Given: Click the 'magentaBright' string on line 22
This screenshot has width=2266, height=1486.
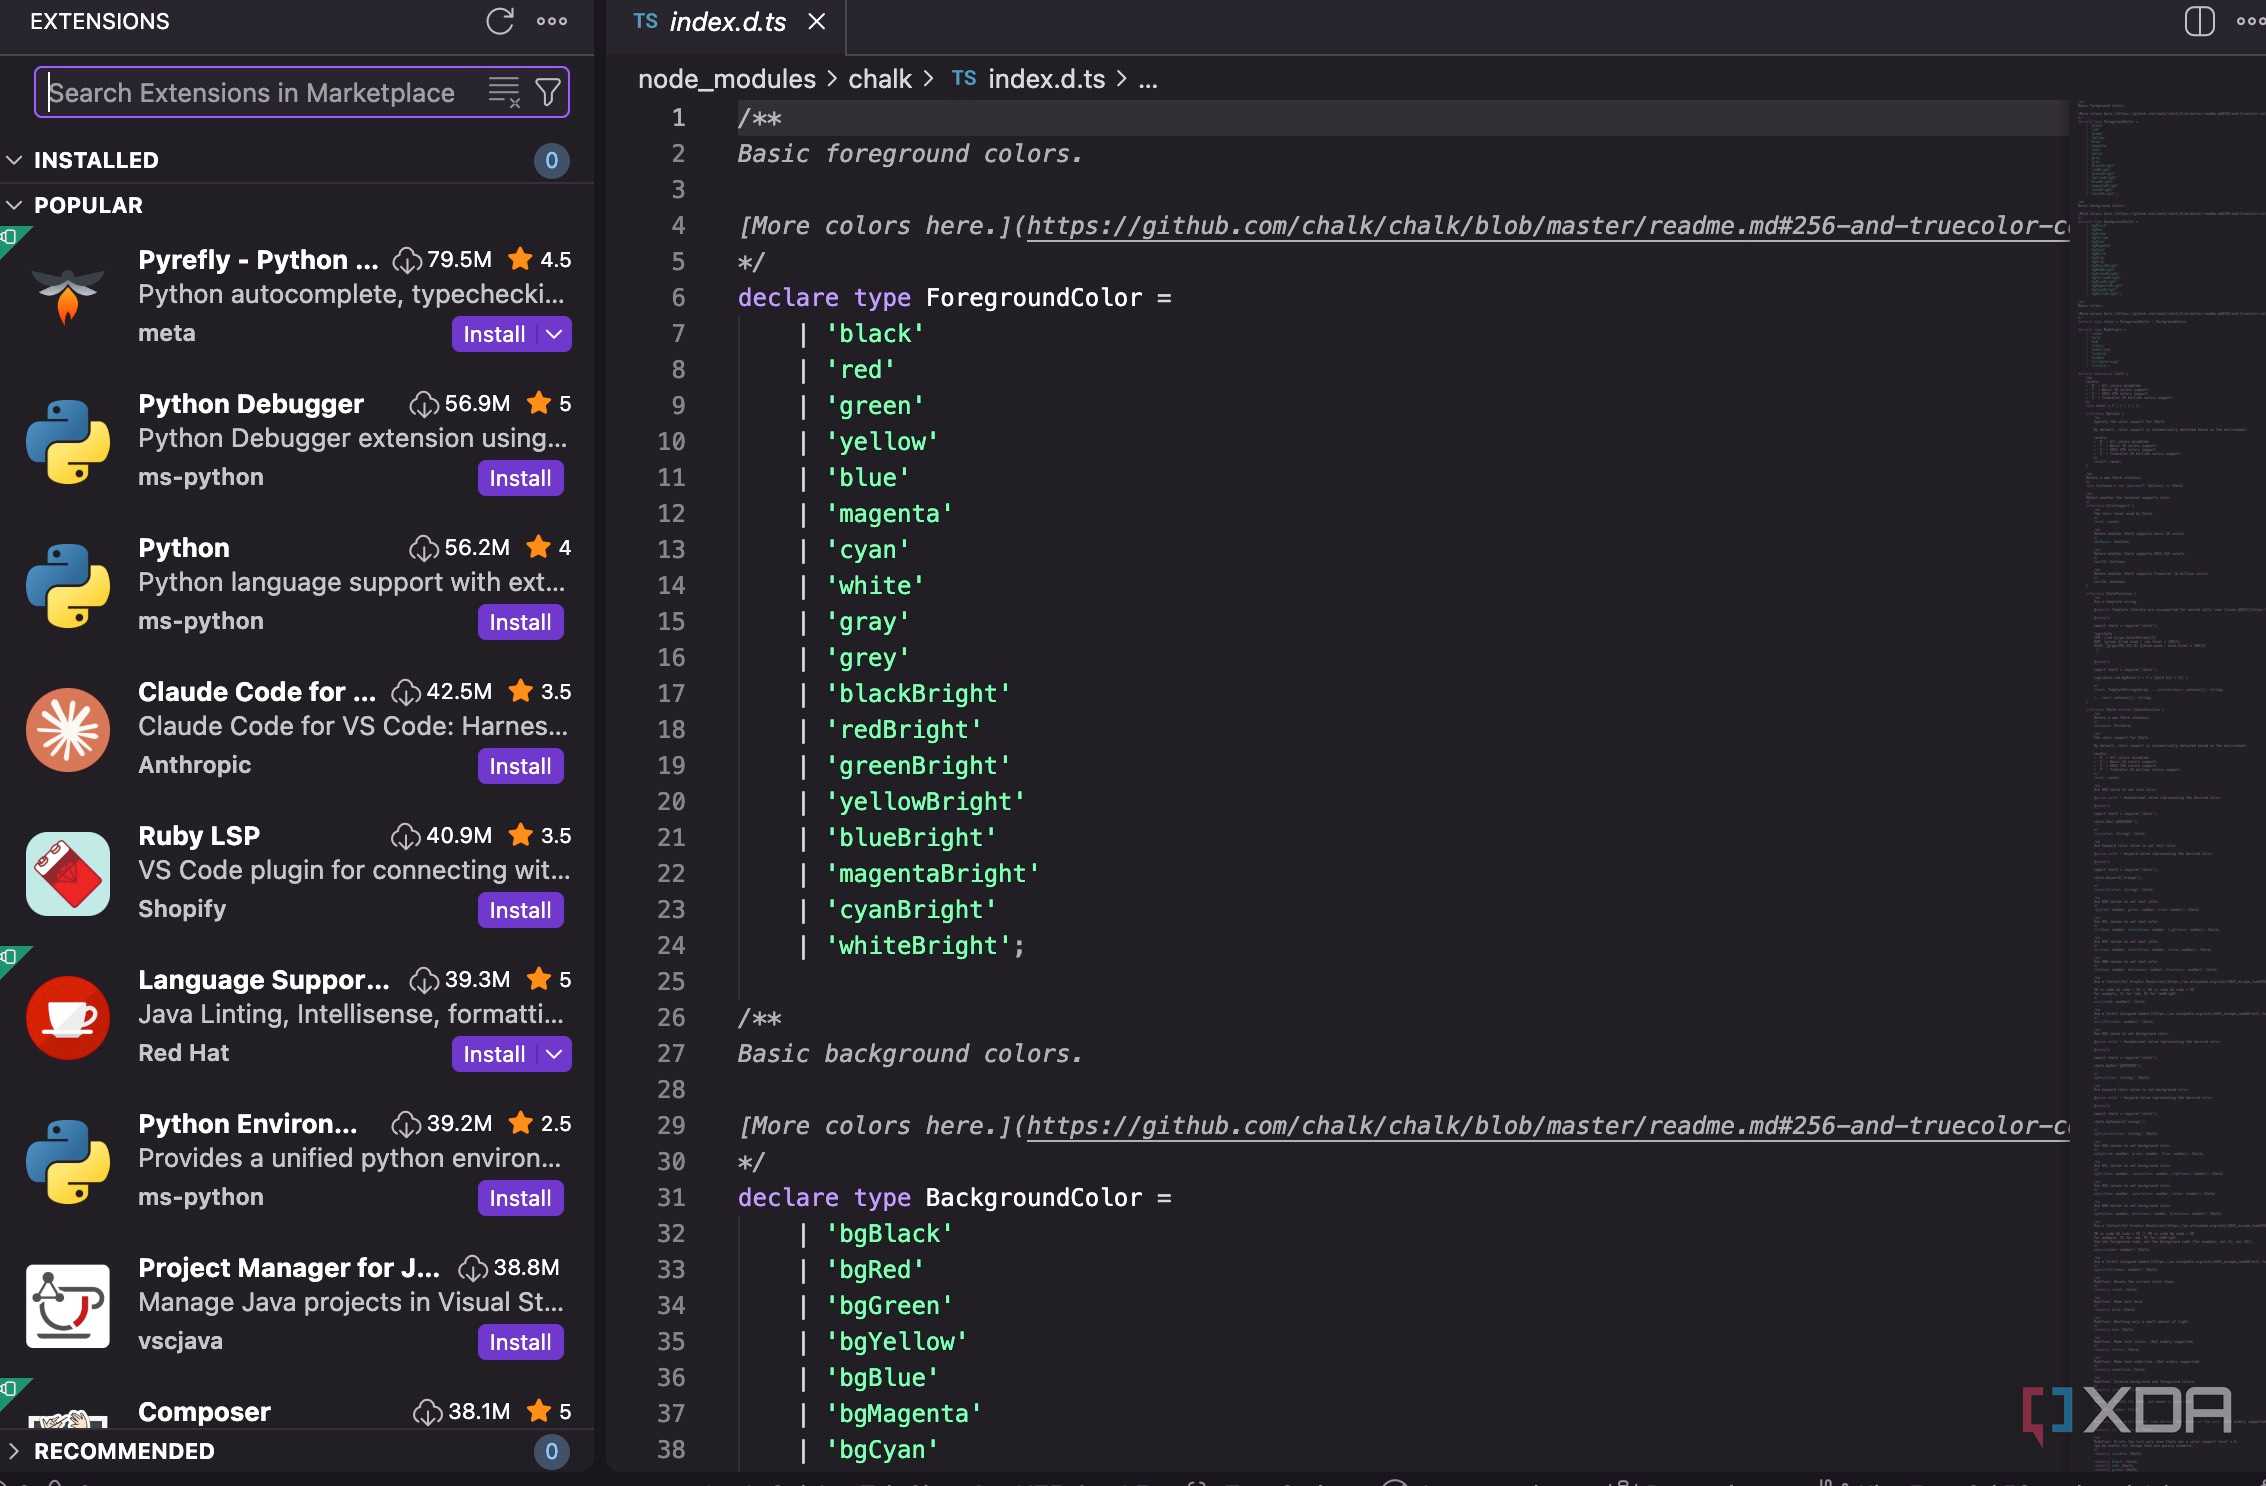Looking at the screenshot, I should pyautogui.click(x=932, y=874).
